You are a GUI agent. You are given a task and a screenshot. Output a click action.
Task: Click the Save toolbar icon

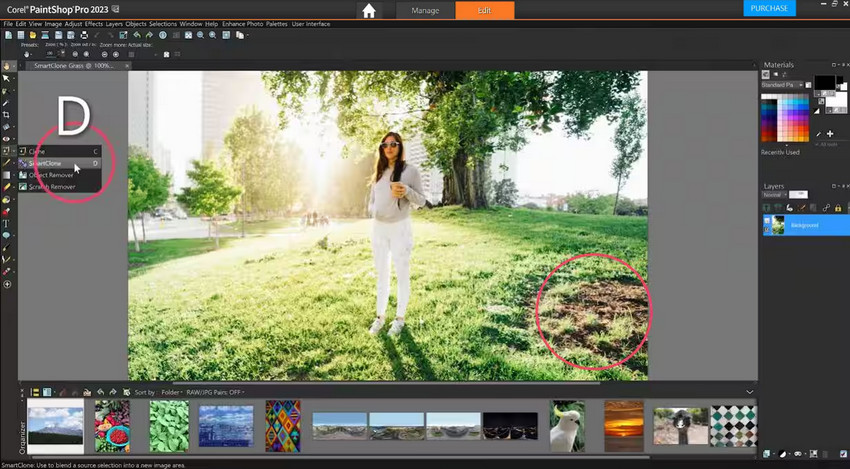58,35
